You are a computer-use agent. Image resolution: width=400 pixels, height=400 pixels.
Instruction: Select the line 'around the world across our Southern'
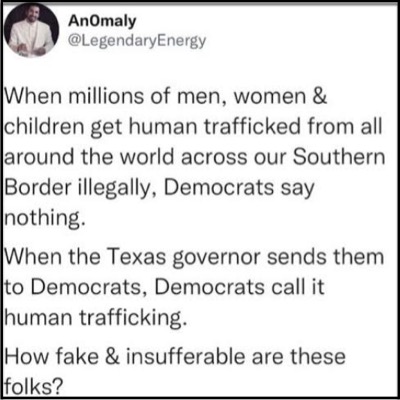point(195,157)
